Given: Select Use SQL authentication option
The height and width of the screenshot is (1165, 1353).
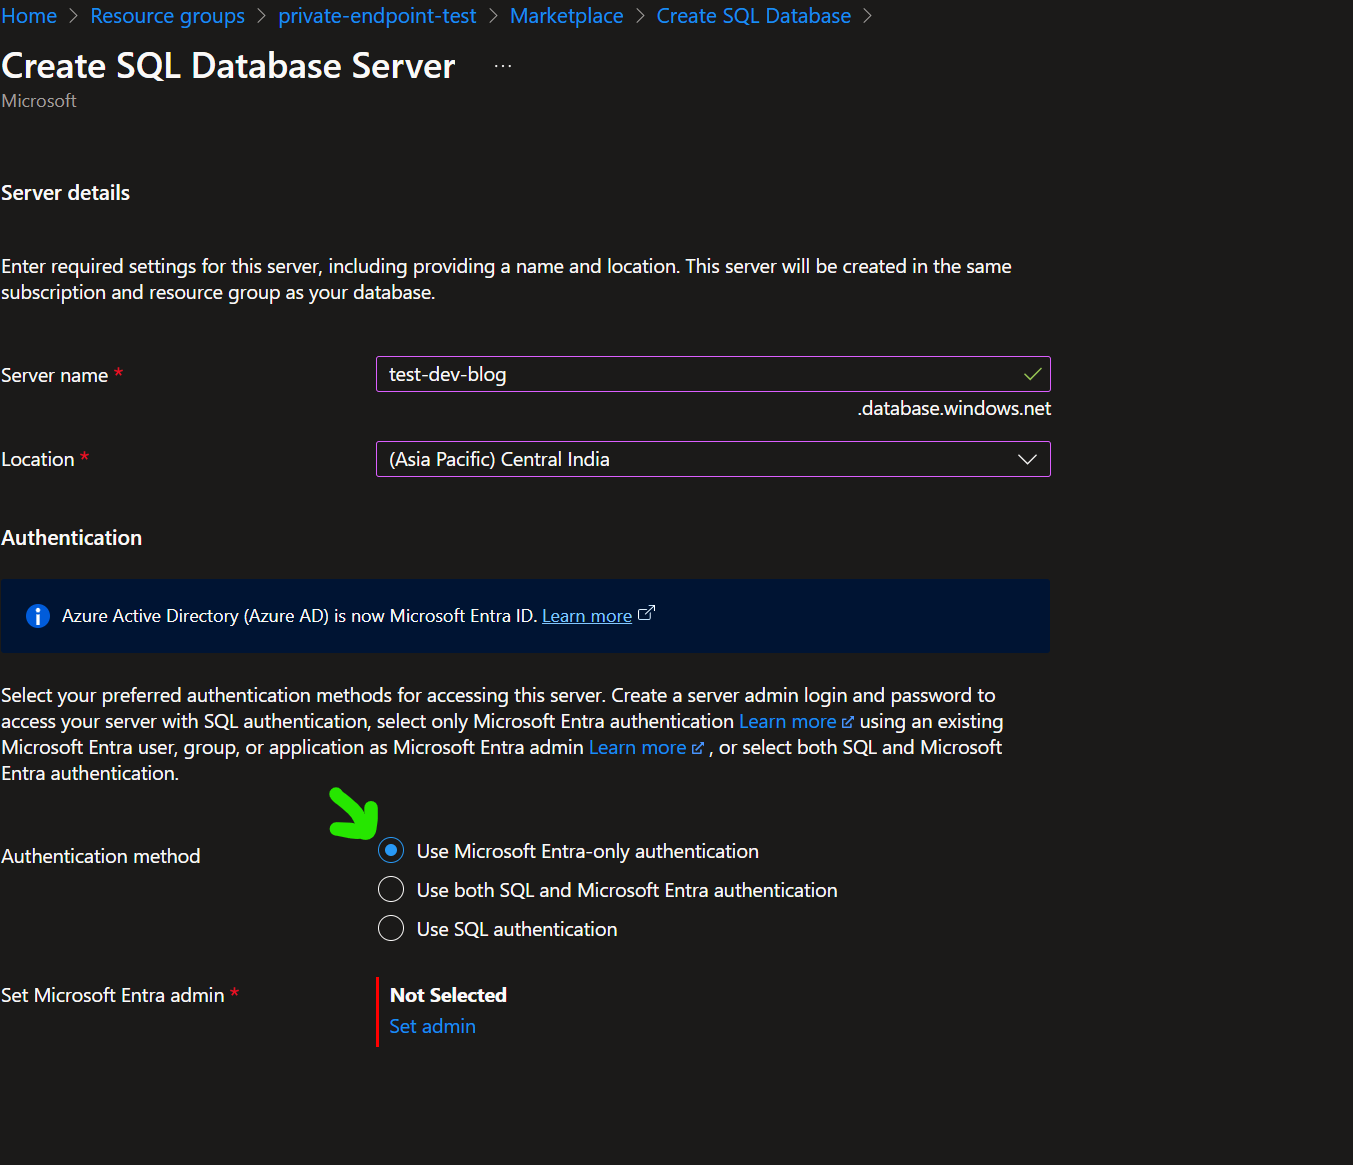Looking at the screenshot, I should (x=391, y=929).
